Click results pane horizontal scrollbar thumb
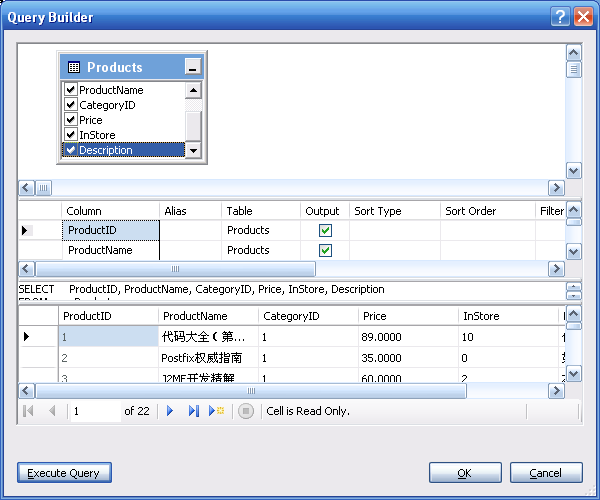The width and height of the screenshot is (600, 500). 251,391
